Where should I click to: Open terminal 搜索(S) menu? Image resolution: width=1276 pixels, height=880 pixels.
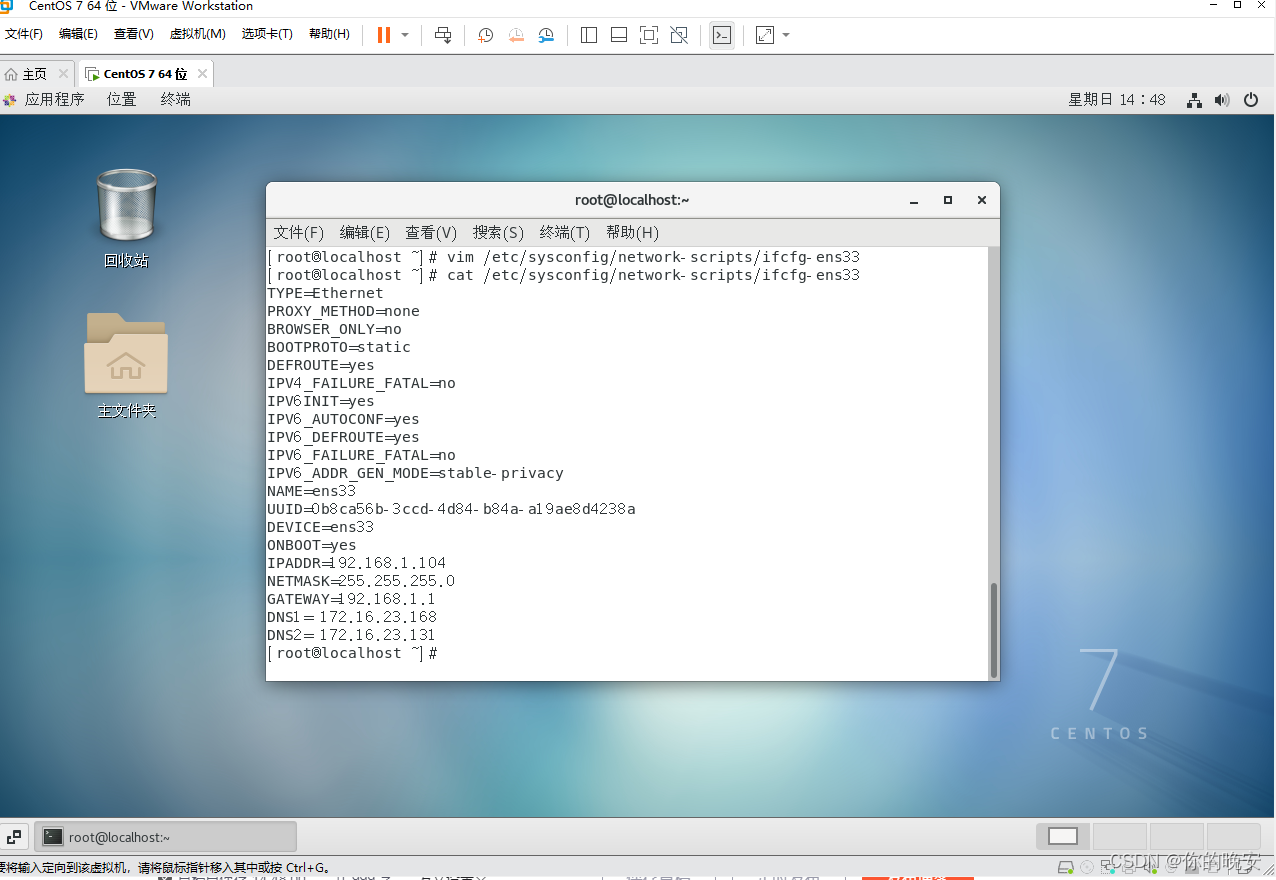[498, 232]
